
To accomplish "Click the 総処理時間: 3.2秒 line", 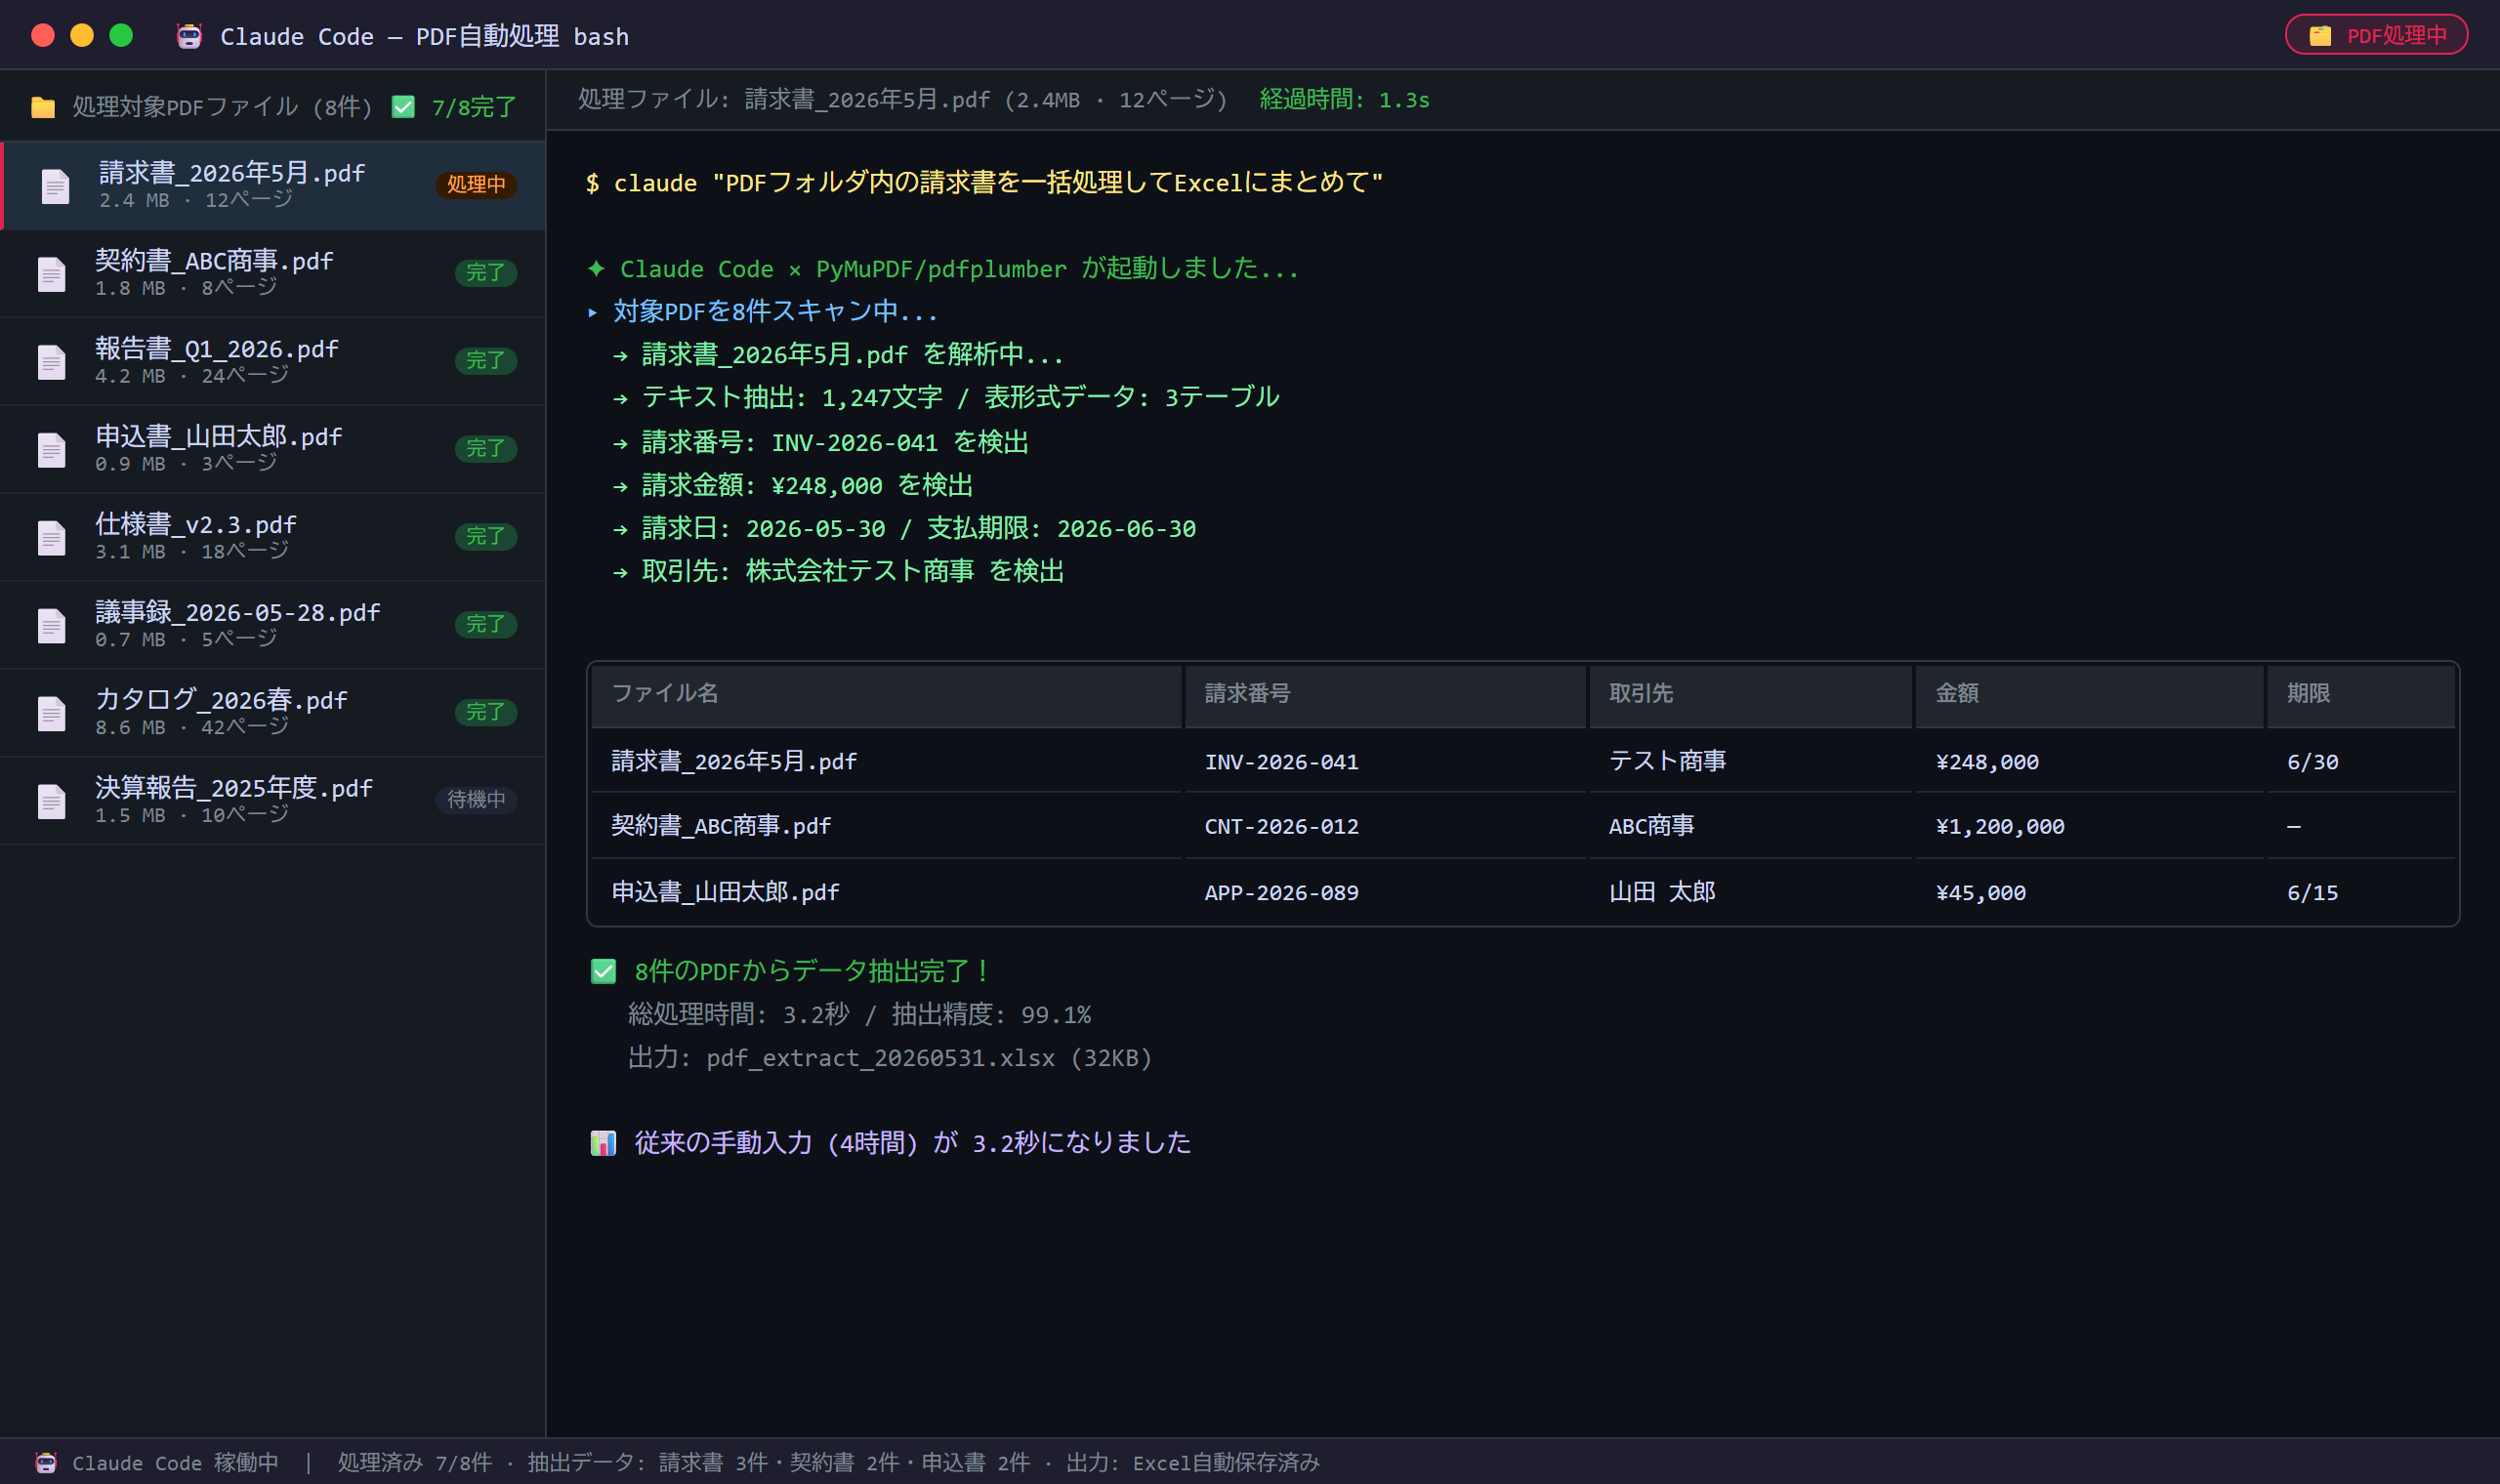I will tap(859, 1015).
